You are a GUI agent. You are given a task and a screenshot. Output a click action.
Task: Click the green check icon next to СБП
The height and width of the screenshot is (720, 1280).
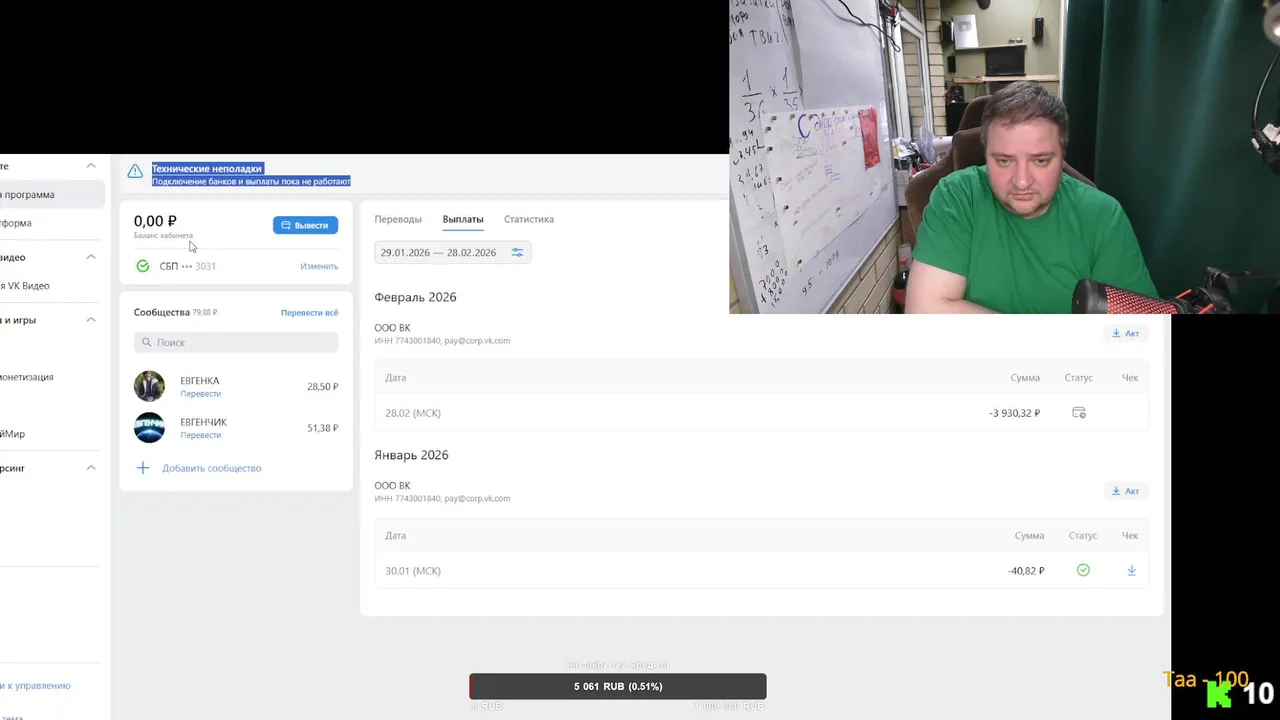click(x=143, y=266)
